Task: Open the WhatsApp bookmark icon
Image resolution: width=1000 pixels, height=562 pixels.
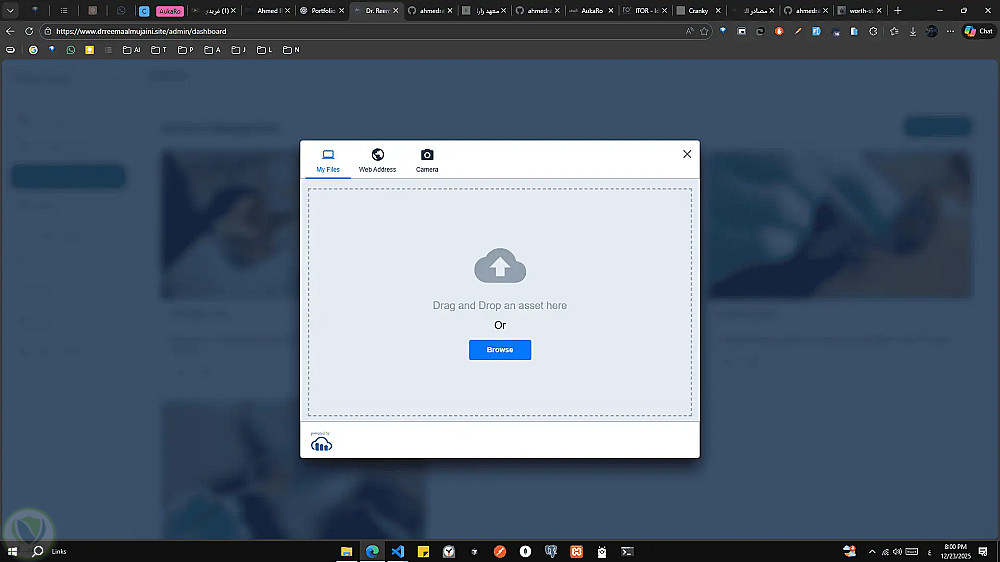Action: 71,50
